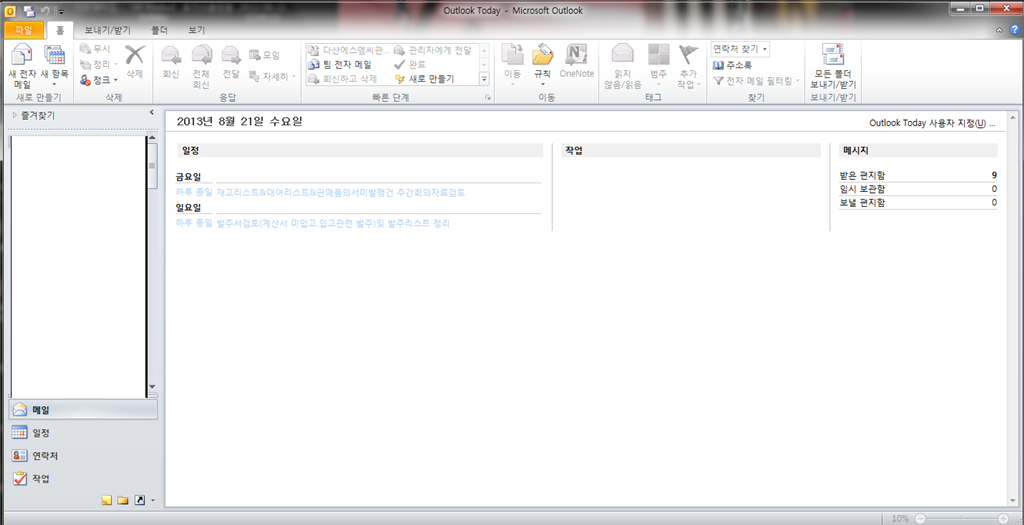The width and height of the screenshot is (1024, 525).
Task: Open the 자세히 more respond options
Action: pyautogui.click(x=272, y=76)
